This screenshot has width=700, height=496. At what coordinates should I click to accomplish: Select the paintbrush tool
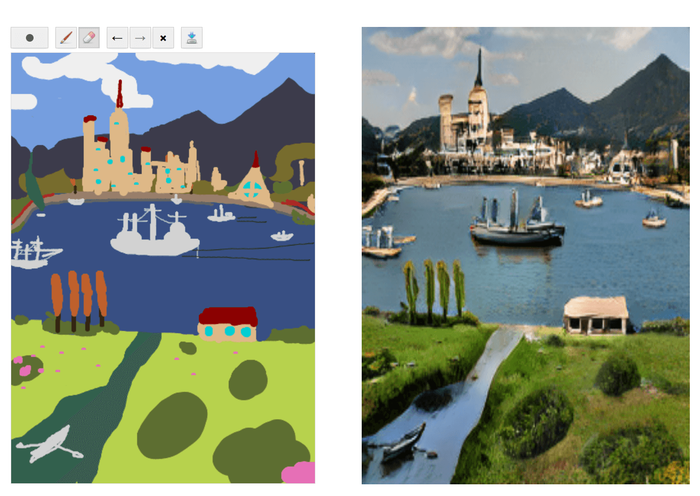66,38
